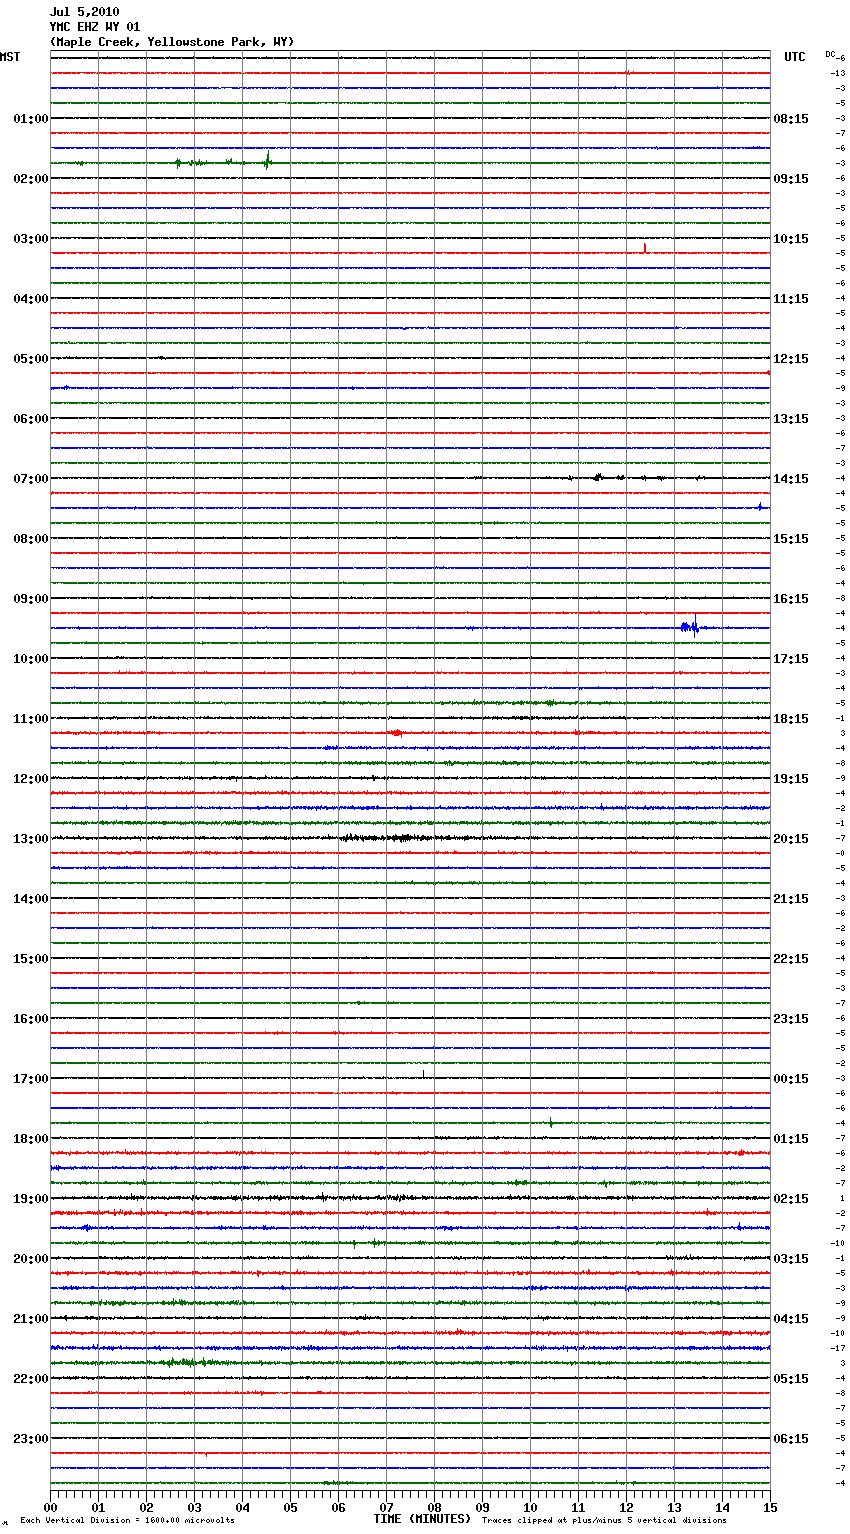Select the 09:00 MST time label
Image resolution: width=850 pixels, height=1534 pixels.
pos(31,599)
